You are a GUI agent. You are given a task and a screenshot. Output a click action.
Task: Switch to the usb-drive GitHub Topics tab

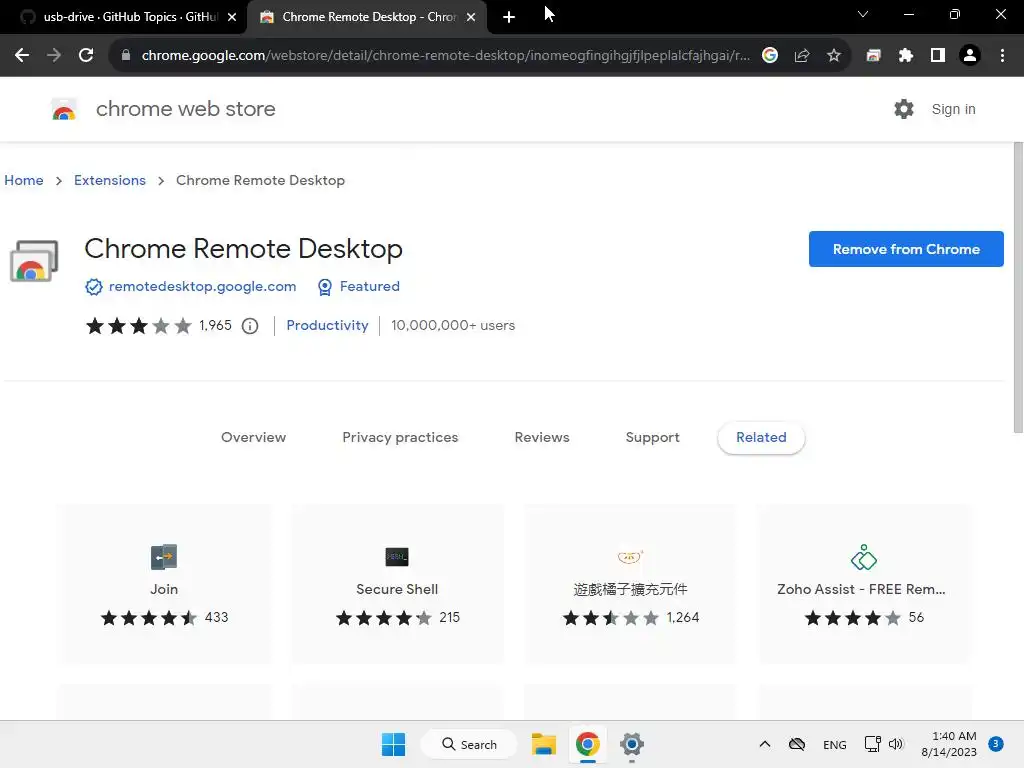coord(124,17)
